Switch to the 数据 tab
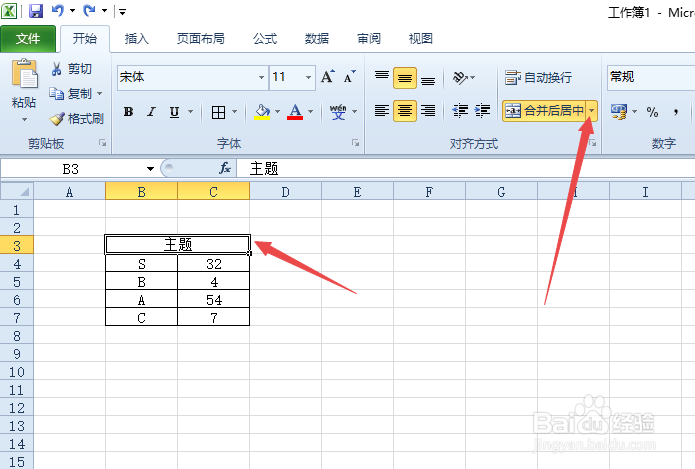The image size is (695, 469). coord(316,39)
